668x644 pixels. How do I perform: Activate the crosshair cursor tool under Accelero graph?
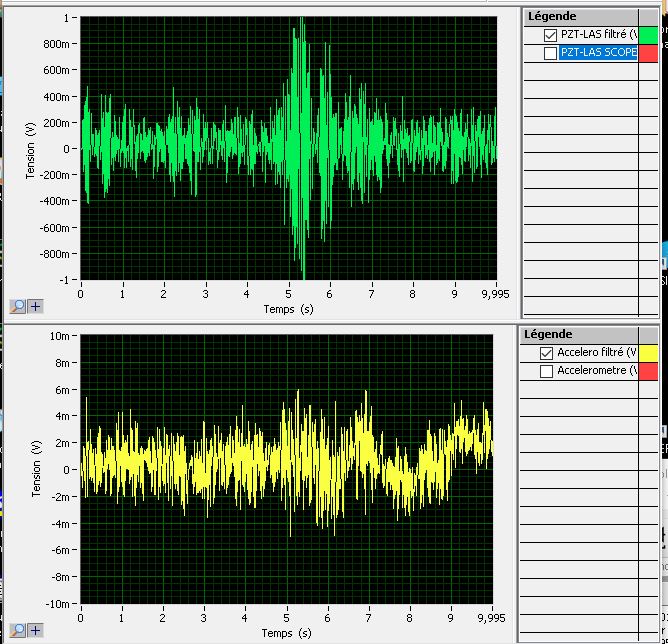tap(35, 630)
